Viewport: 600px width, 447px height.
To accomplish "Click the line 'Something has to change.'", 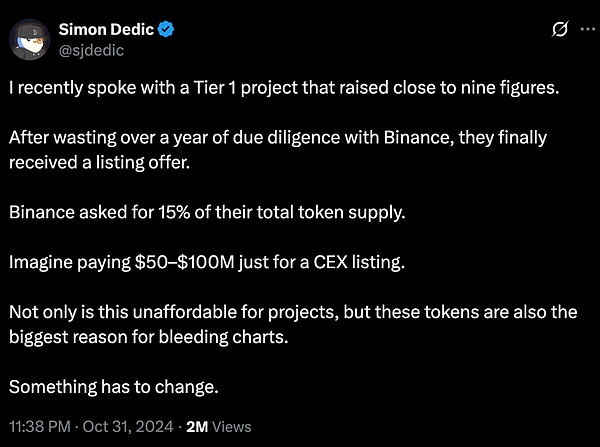I will [x=114, y=387].
